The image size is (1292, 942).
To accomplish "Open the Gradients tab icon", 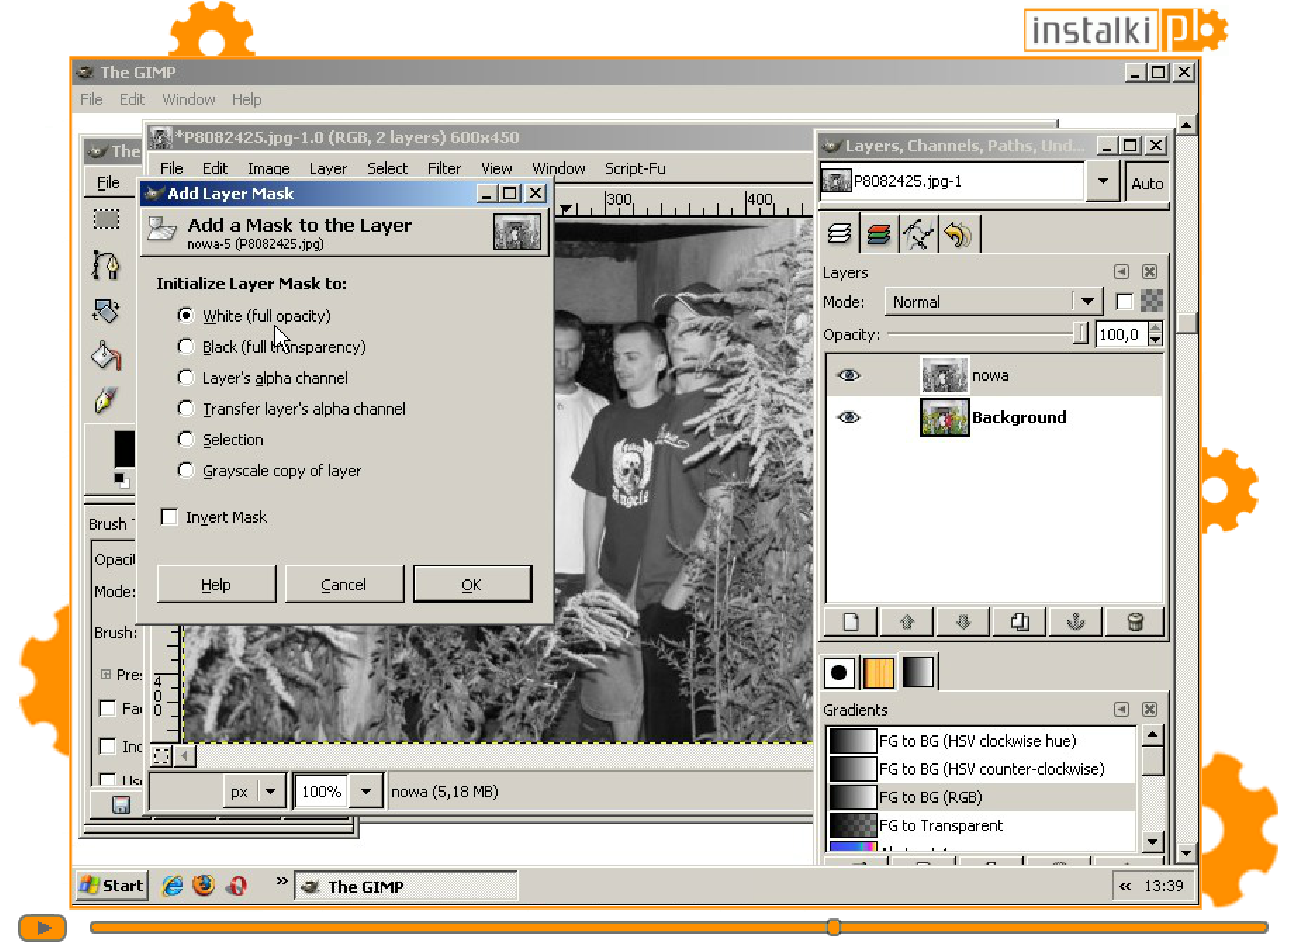I will tap(917, 673).
